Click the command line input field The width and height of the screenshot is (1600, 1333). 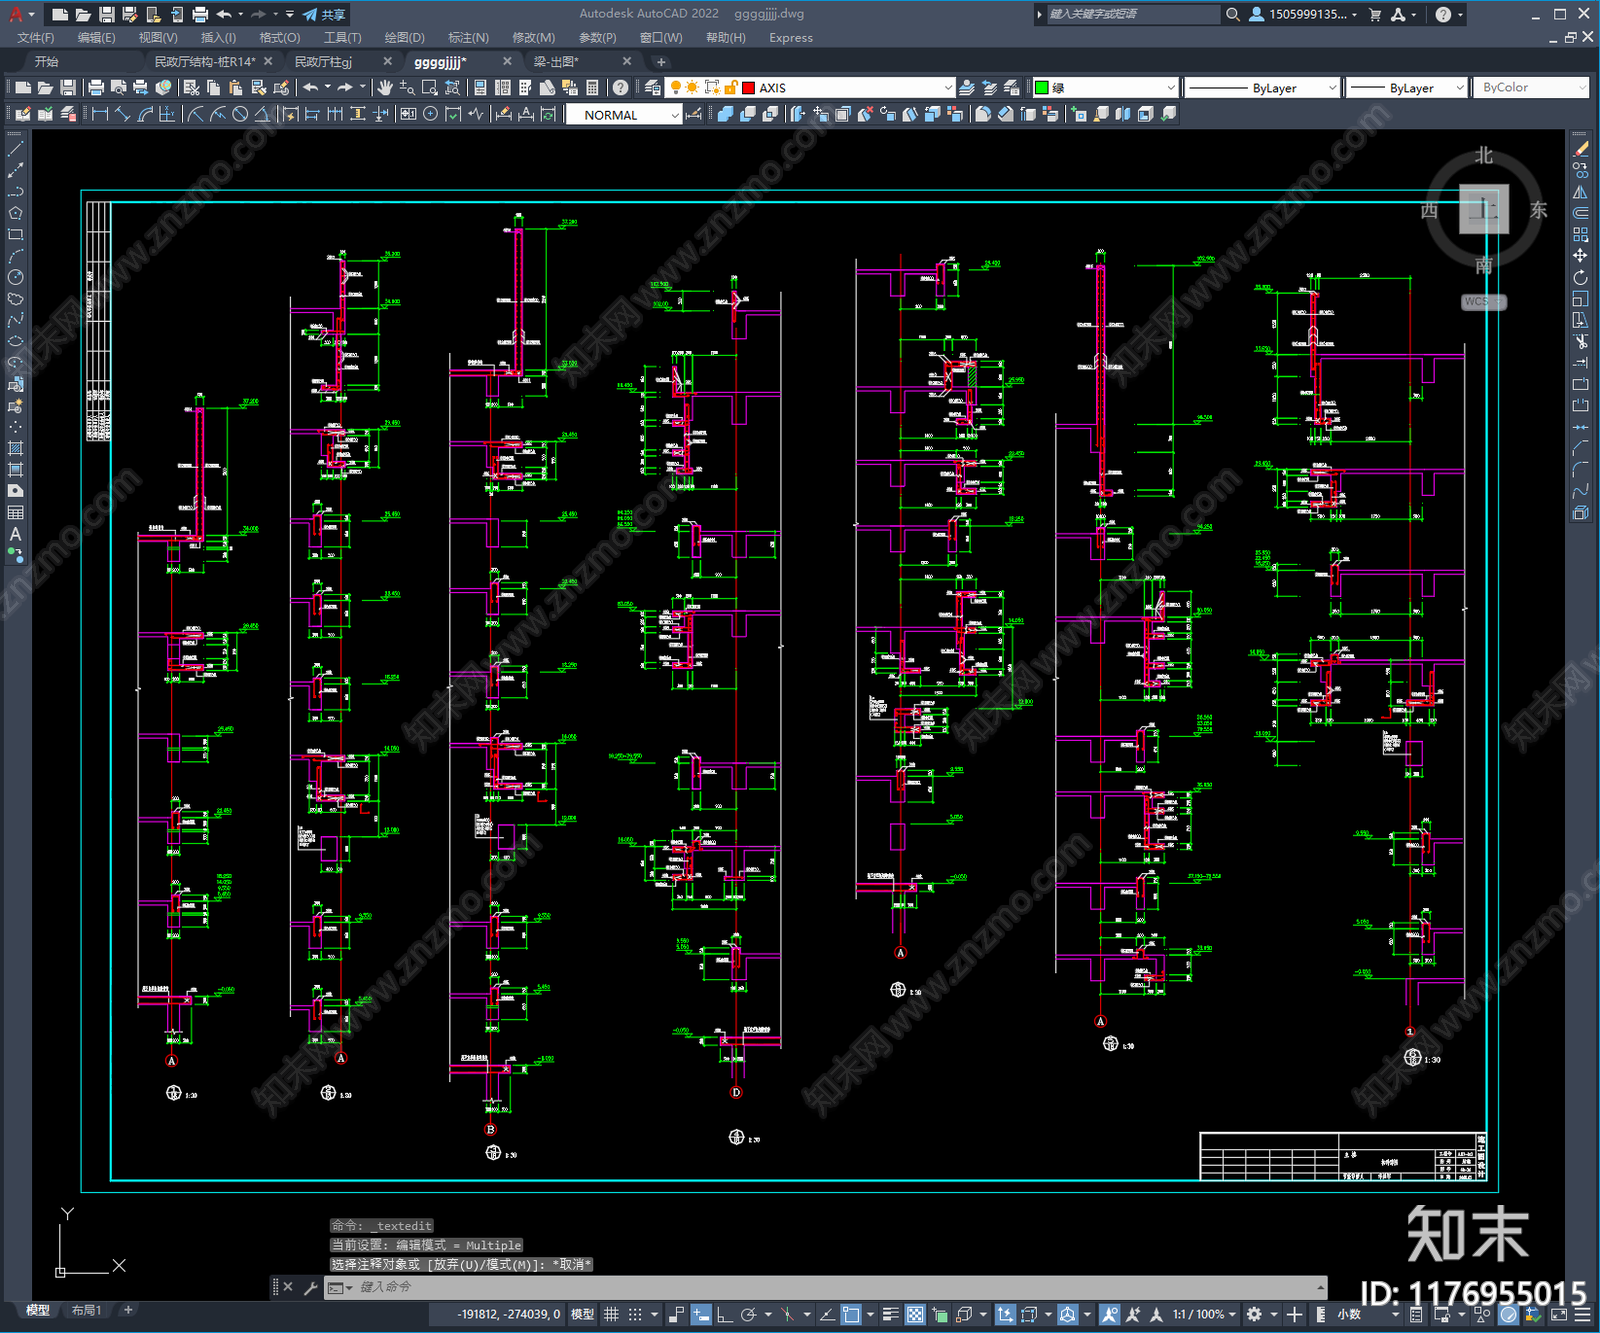point(835,1287)
